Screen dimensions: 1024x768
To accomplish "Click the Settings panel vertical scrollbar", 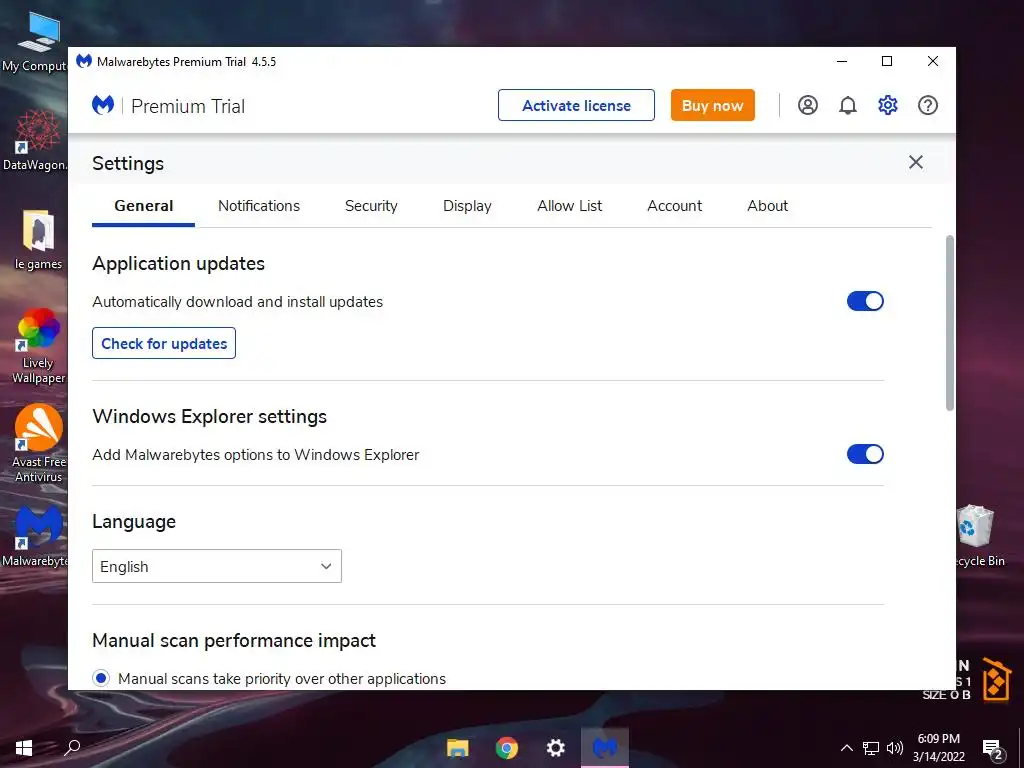I will pyautogui.click(x=950, y=323).
